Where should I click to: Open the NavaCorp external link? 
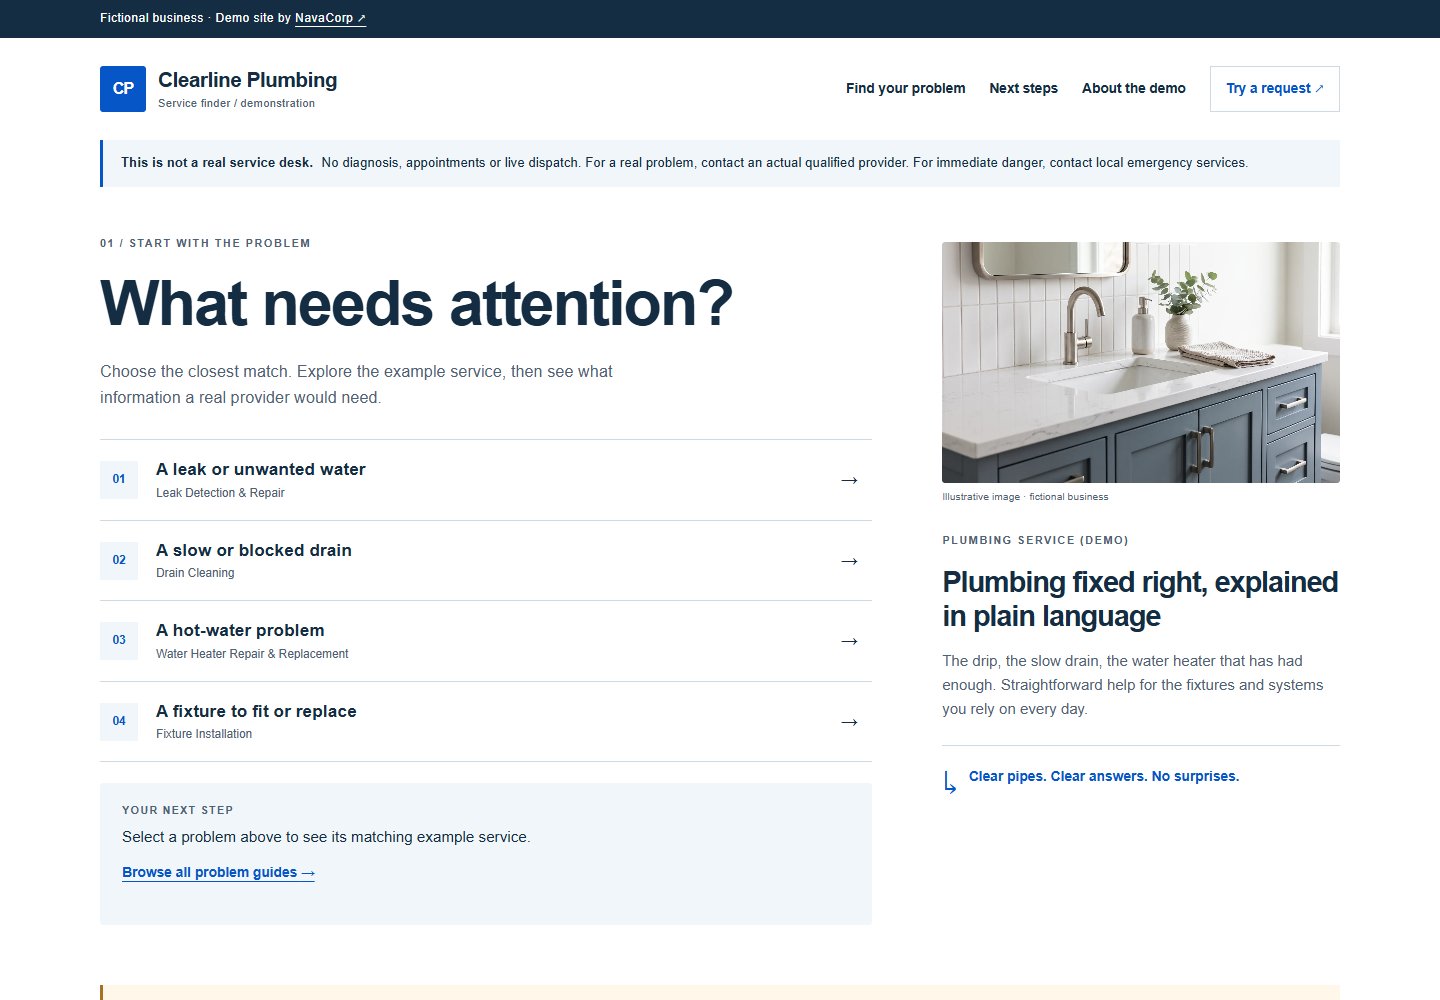point(330,18)
